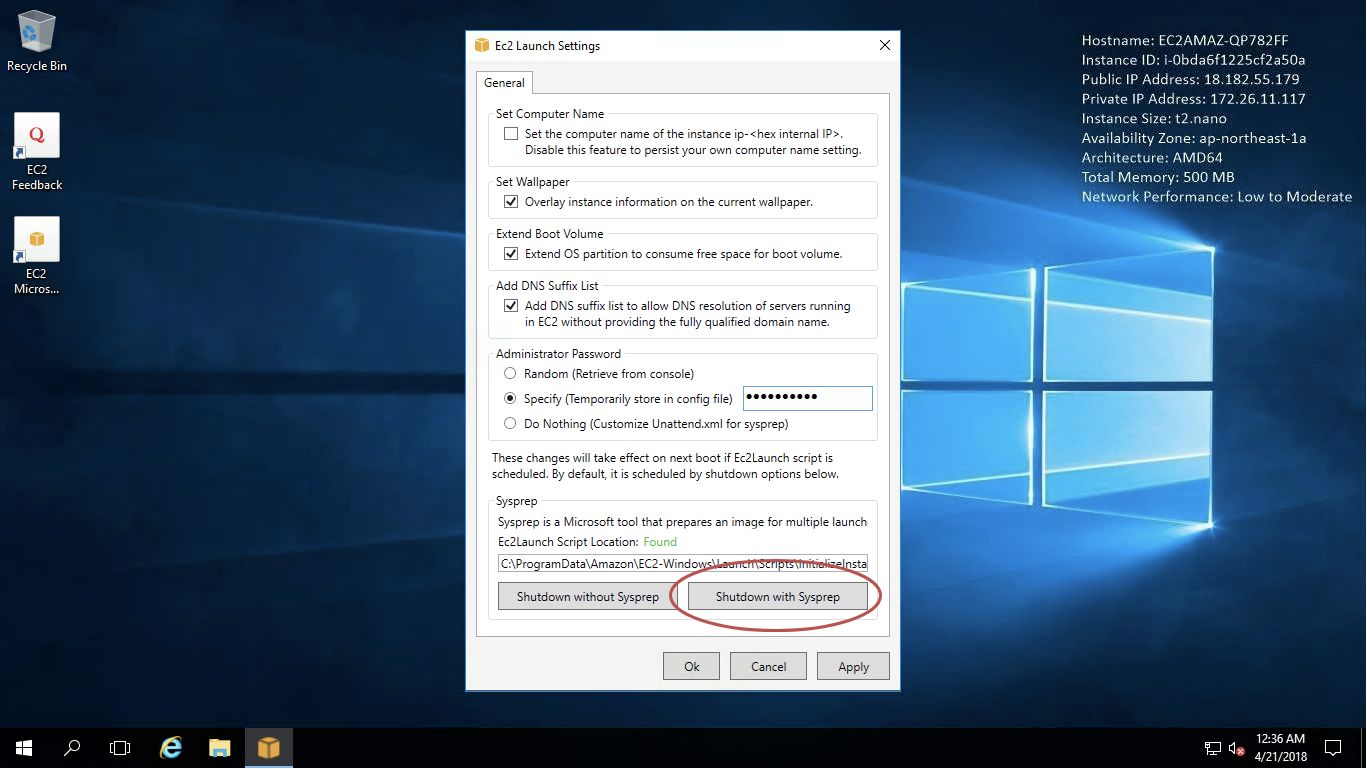Enable the Set Computer Name checkbox
This screenshot has height=769, width=1367.
pyautogui.click(x=511, y=134)
